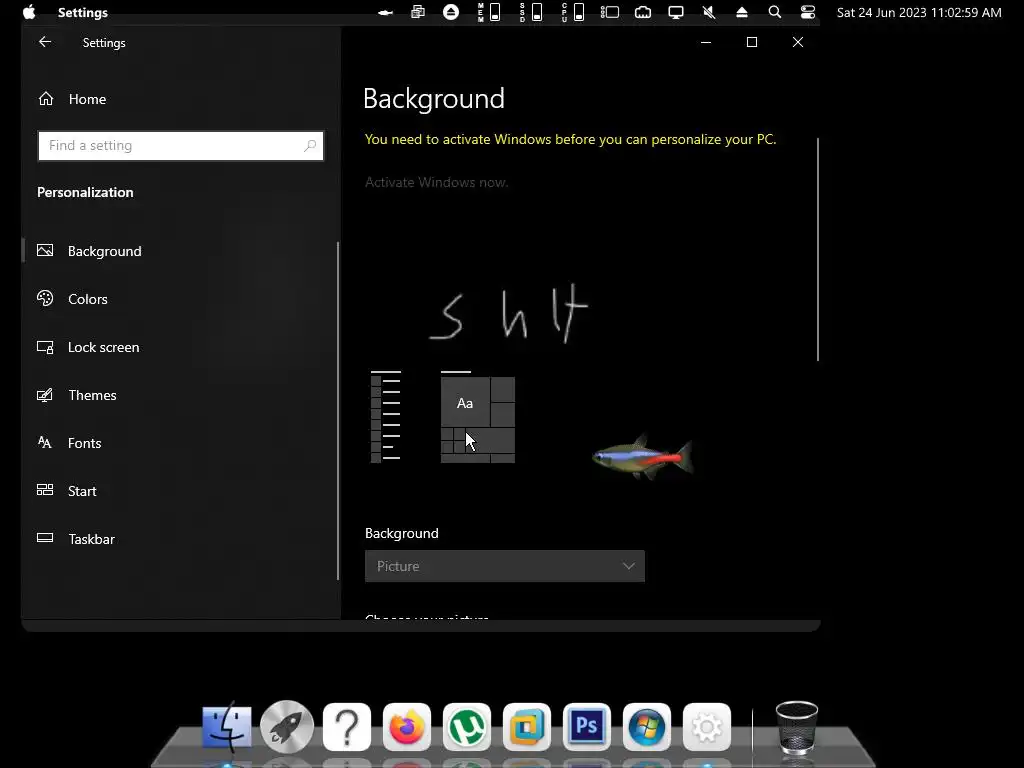Open the Windows logo app in dock
Viewport: 1024px width, 768px height.
(647, 727)
